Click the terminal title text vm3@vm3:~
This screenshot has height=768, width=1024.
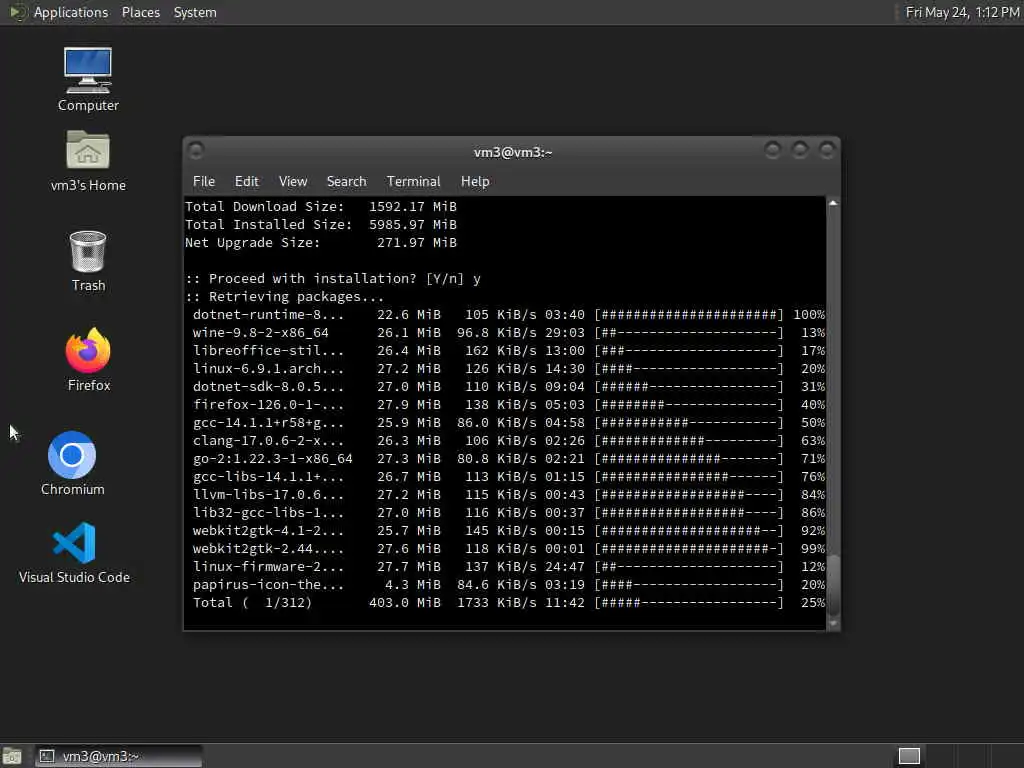click(x=513, y=152)
